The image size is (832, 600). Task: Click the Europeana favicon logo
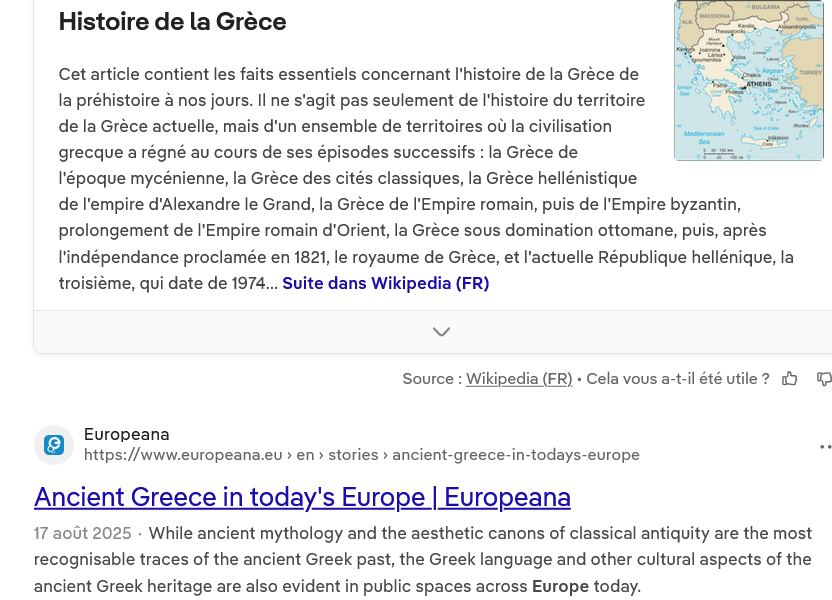[x=54, y=445]
